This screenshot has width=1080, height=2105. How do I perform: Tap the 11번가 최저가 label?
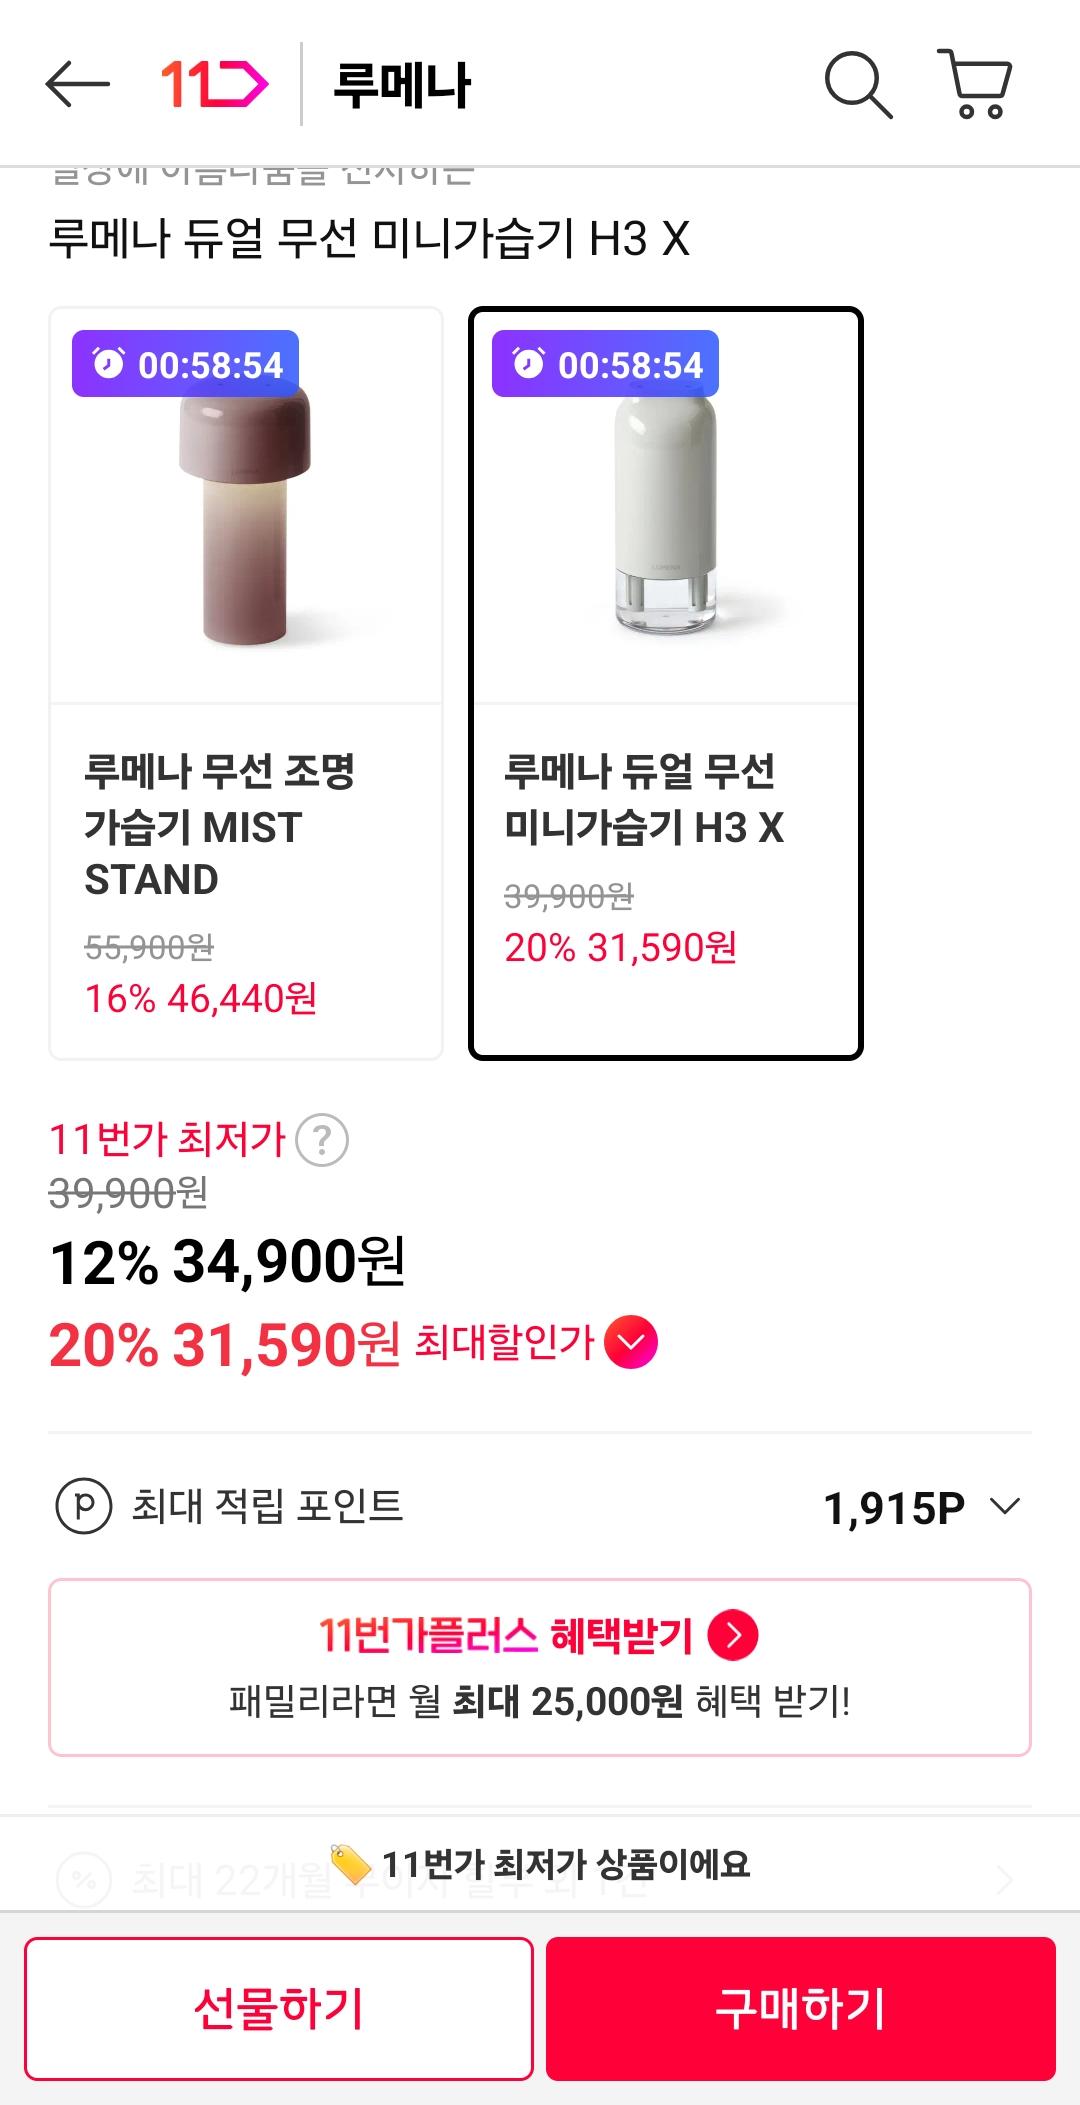click(168, 1140)
